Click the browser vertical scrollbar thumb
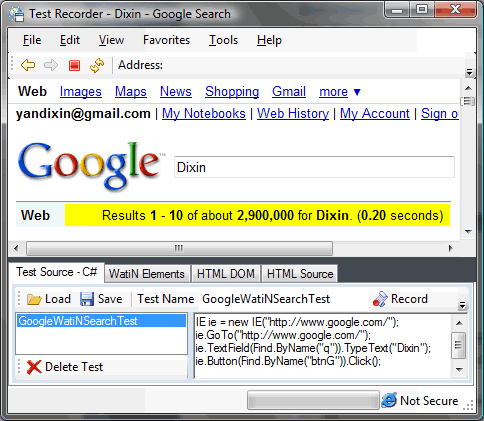The image size is (484, 421). [468, 101]
